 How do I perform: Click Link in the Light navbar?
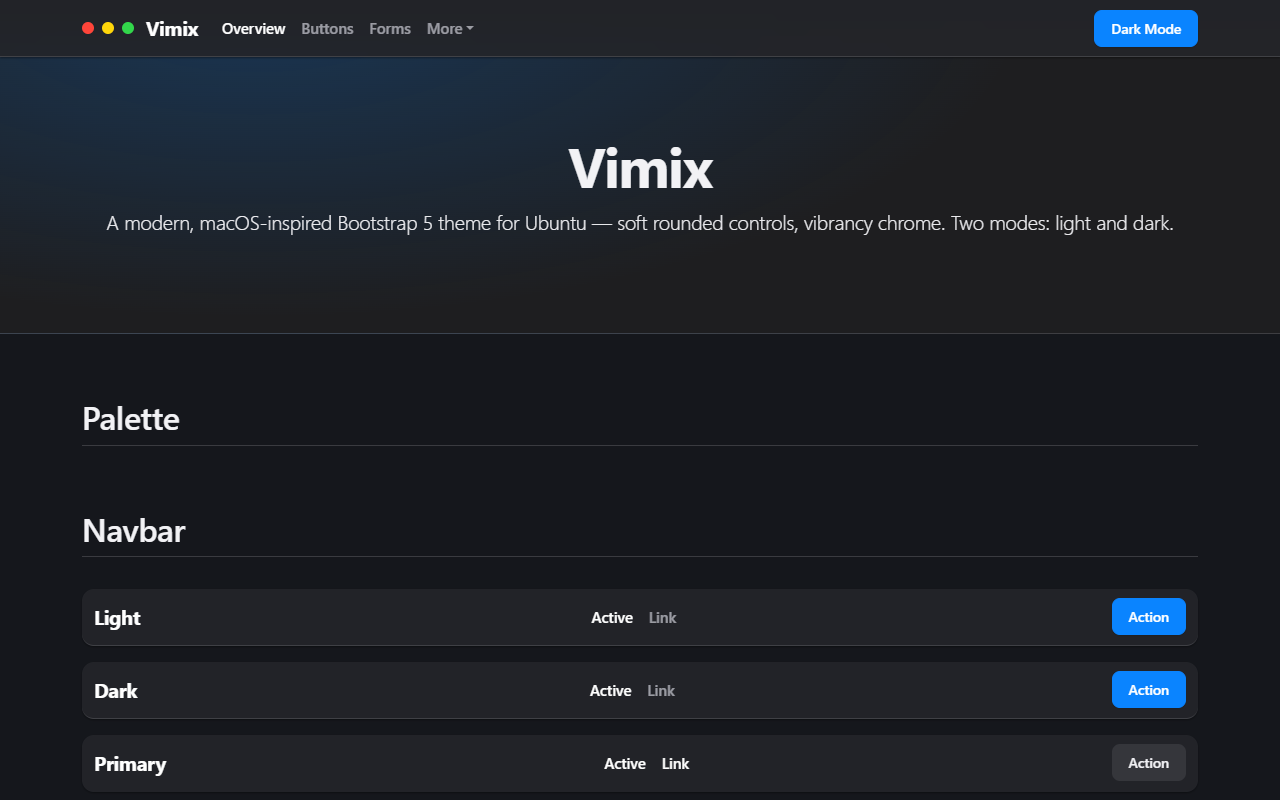coord(662,618)
